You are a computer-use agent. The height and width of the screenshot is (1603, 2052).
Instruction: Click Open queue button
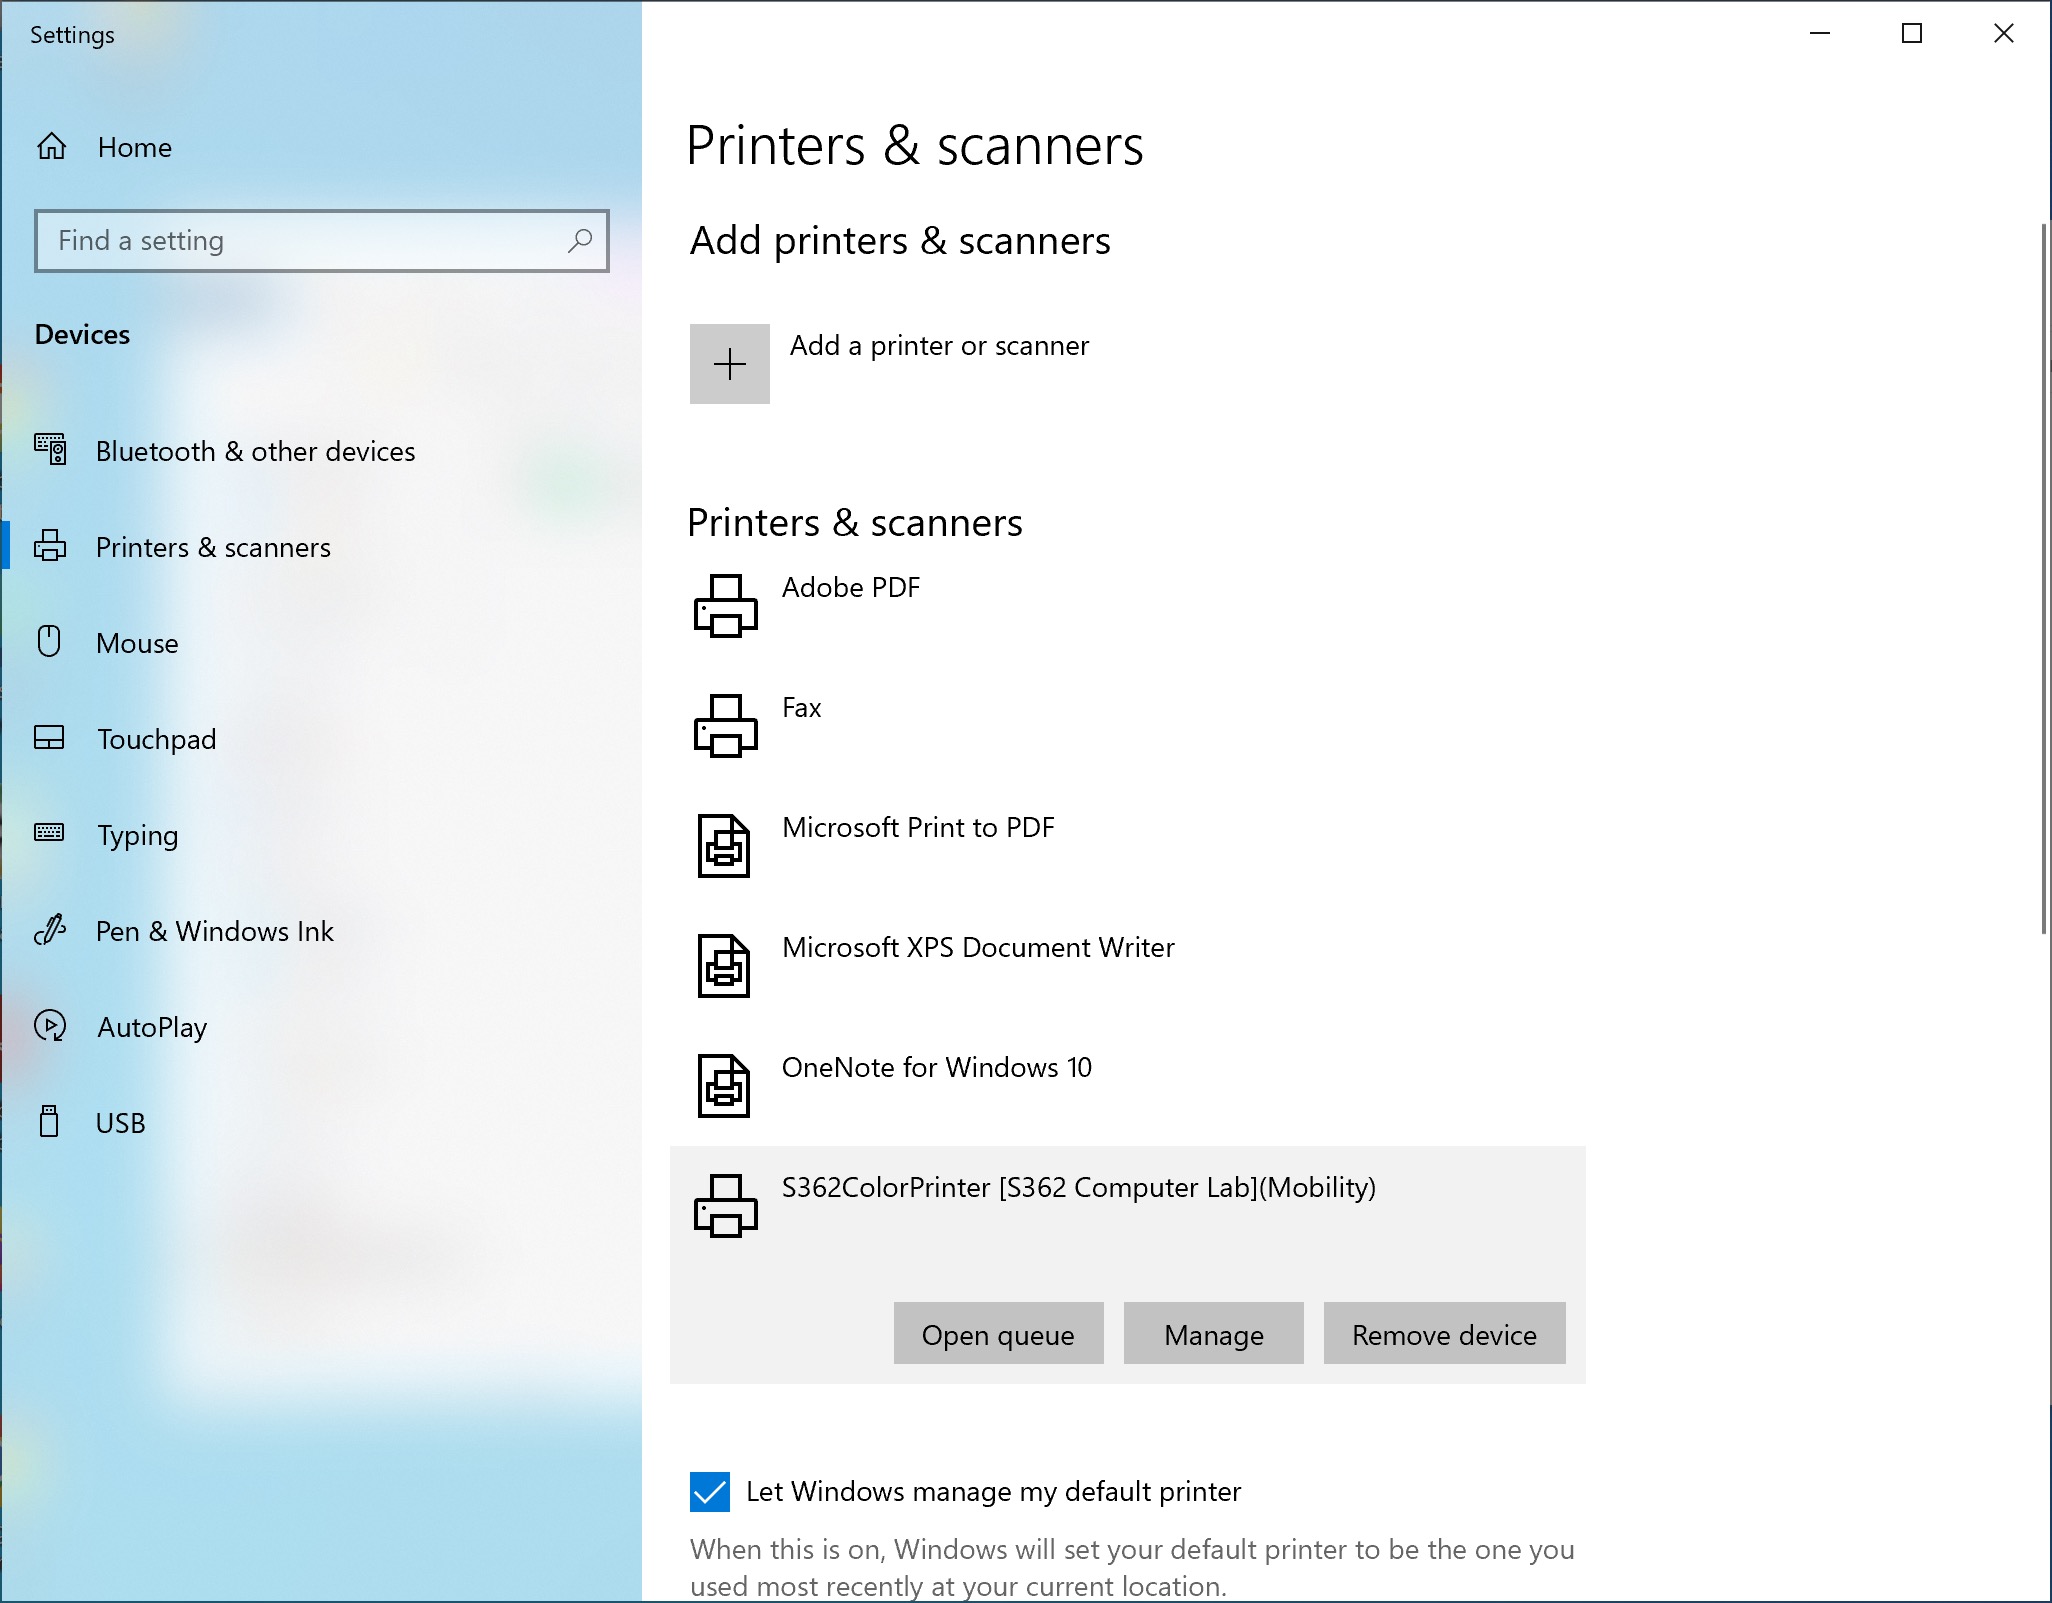coord(999,1333)
